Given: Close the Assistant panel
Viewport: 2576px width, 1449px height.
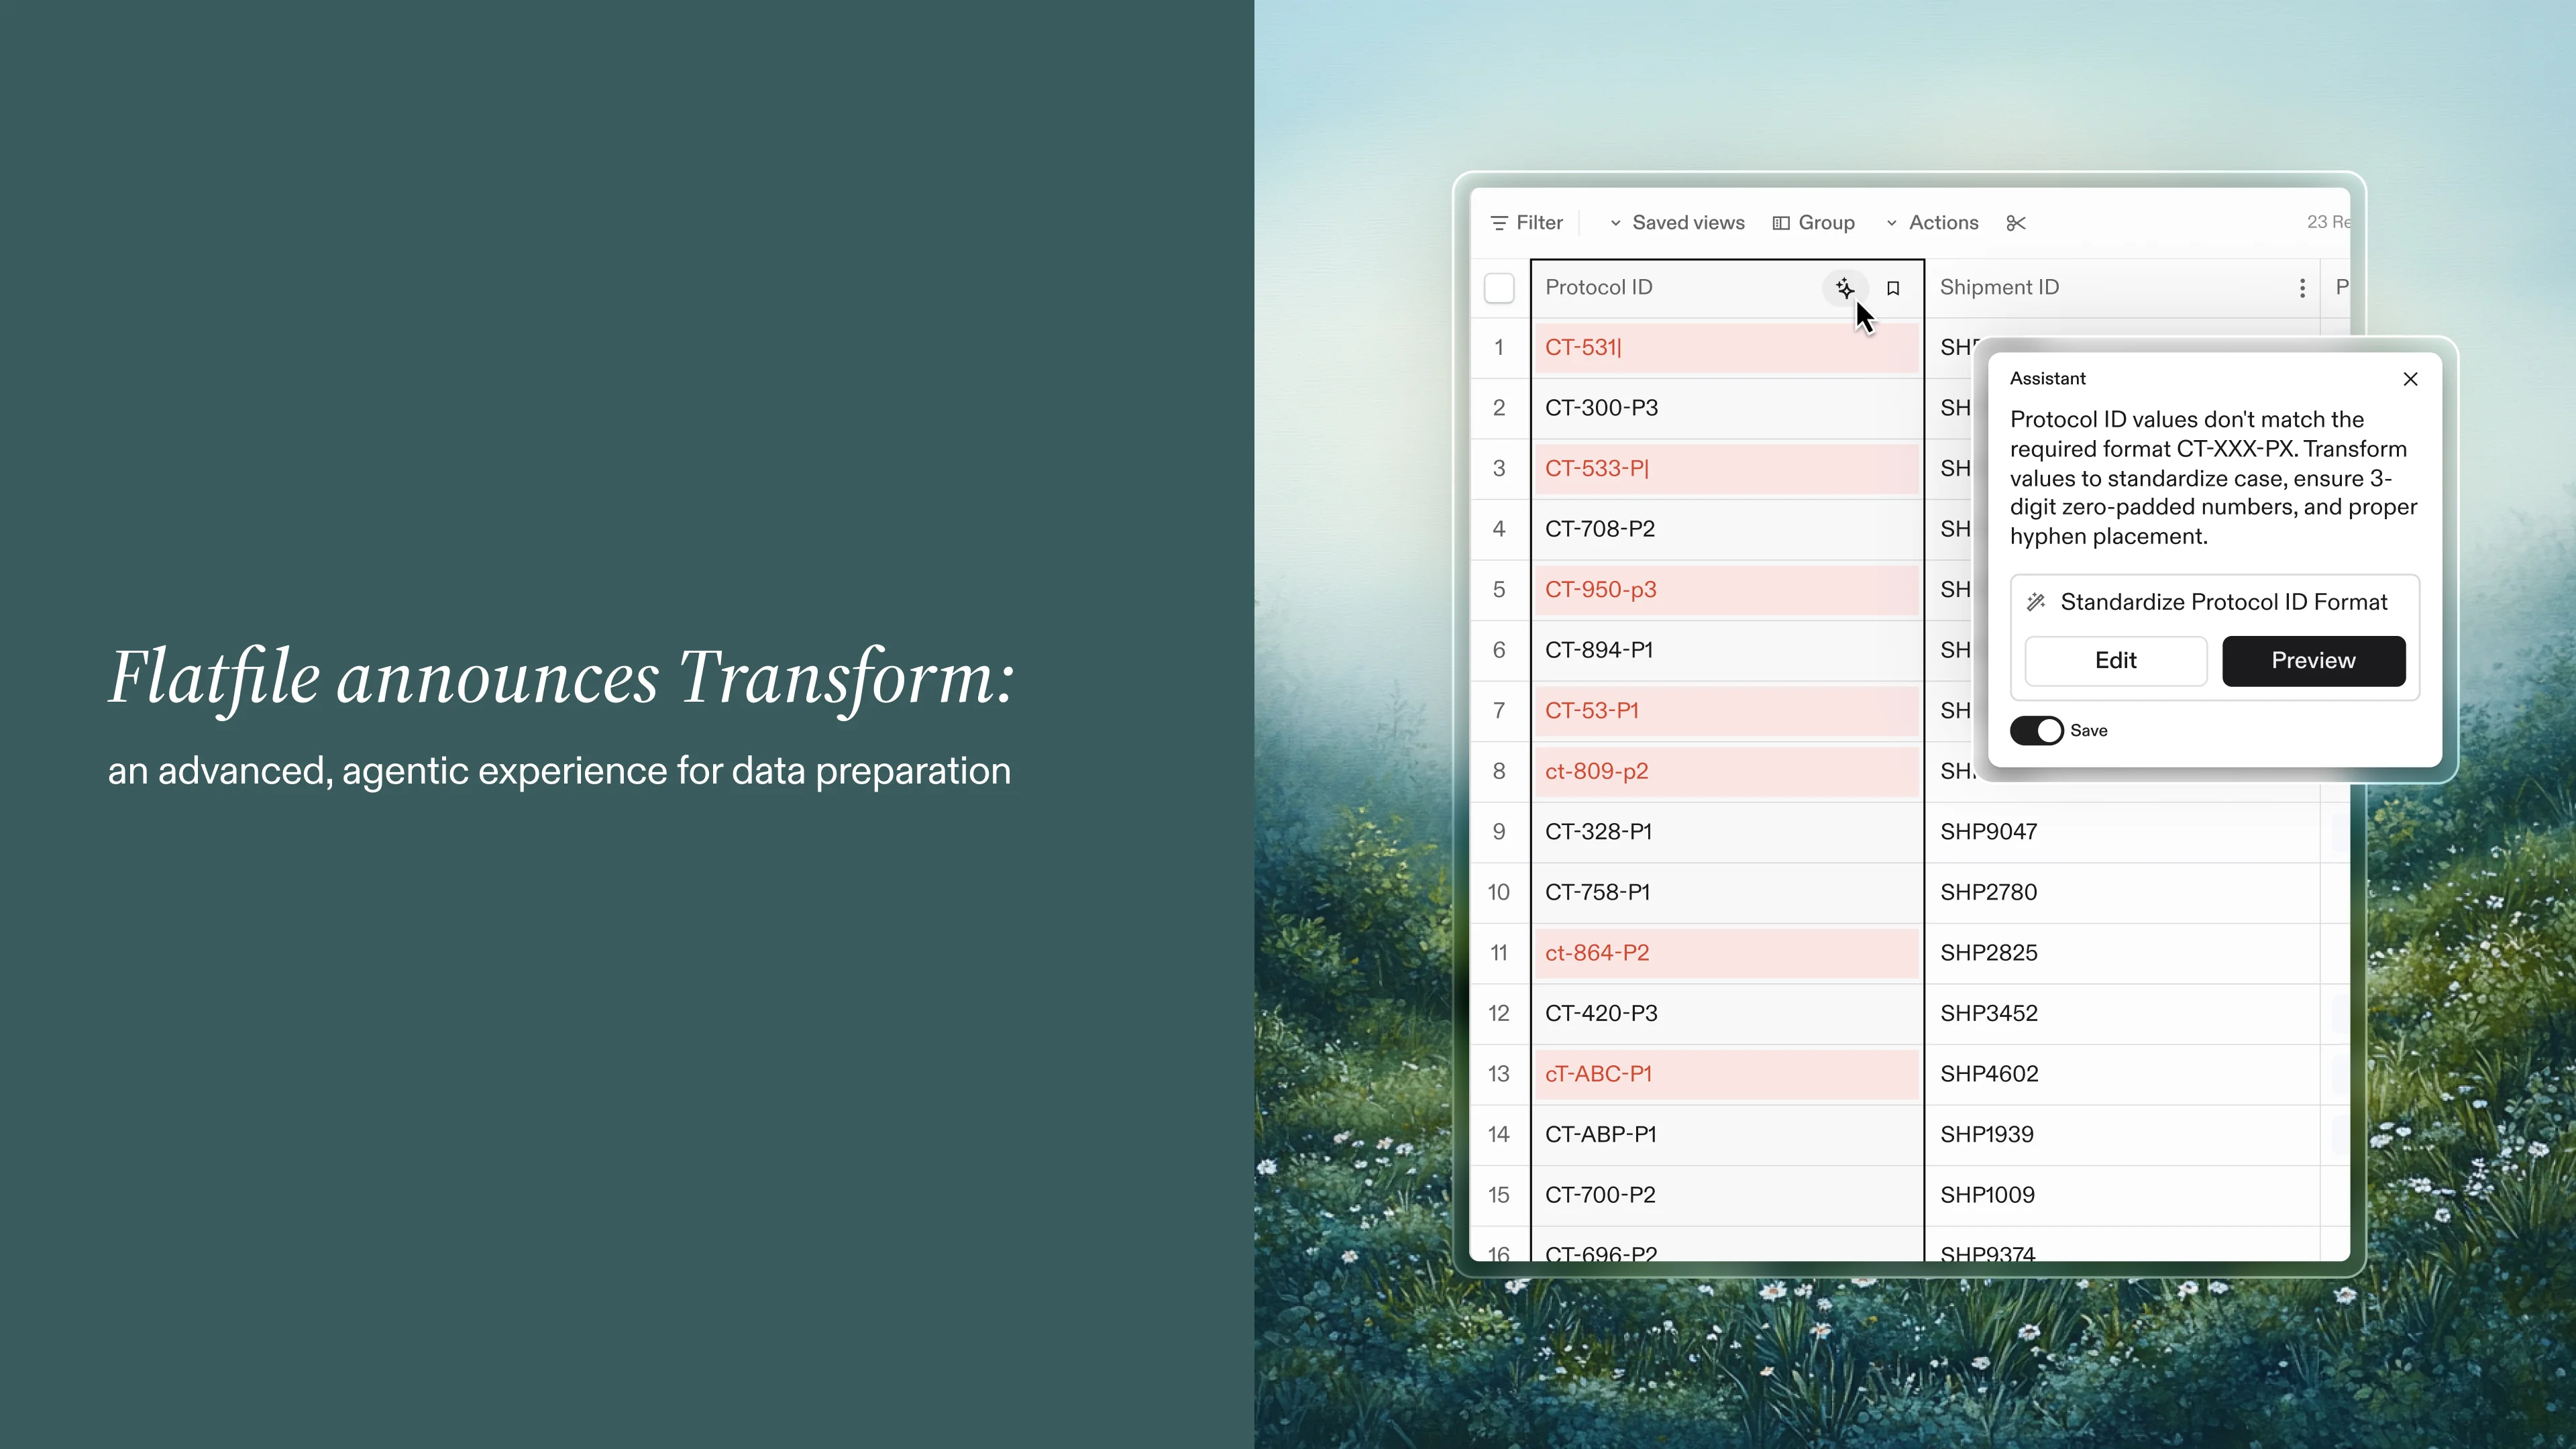Looking at the screenshot, I should [2410, 379].
